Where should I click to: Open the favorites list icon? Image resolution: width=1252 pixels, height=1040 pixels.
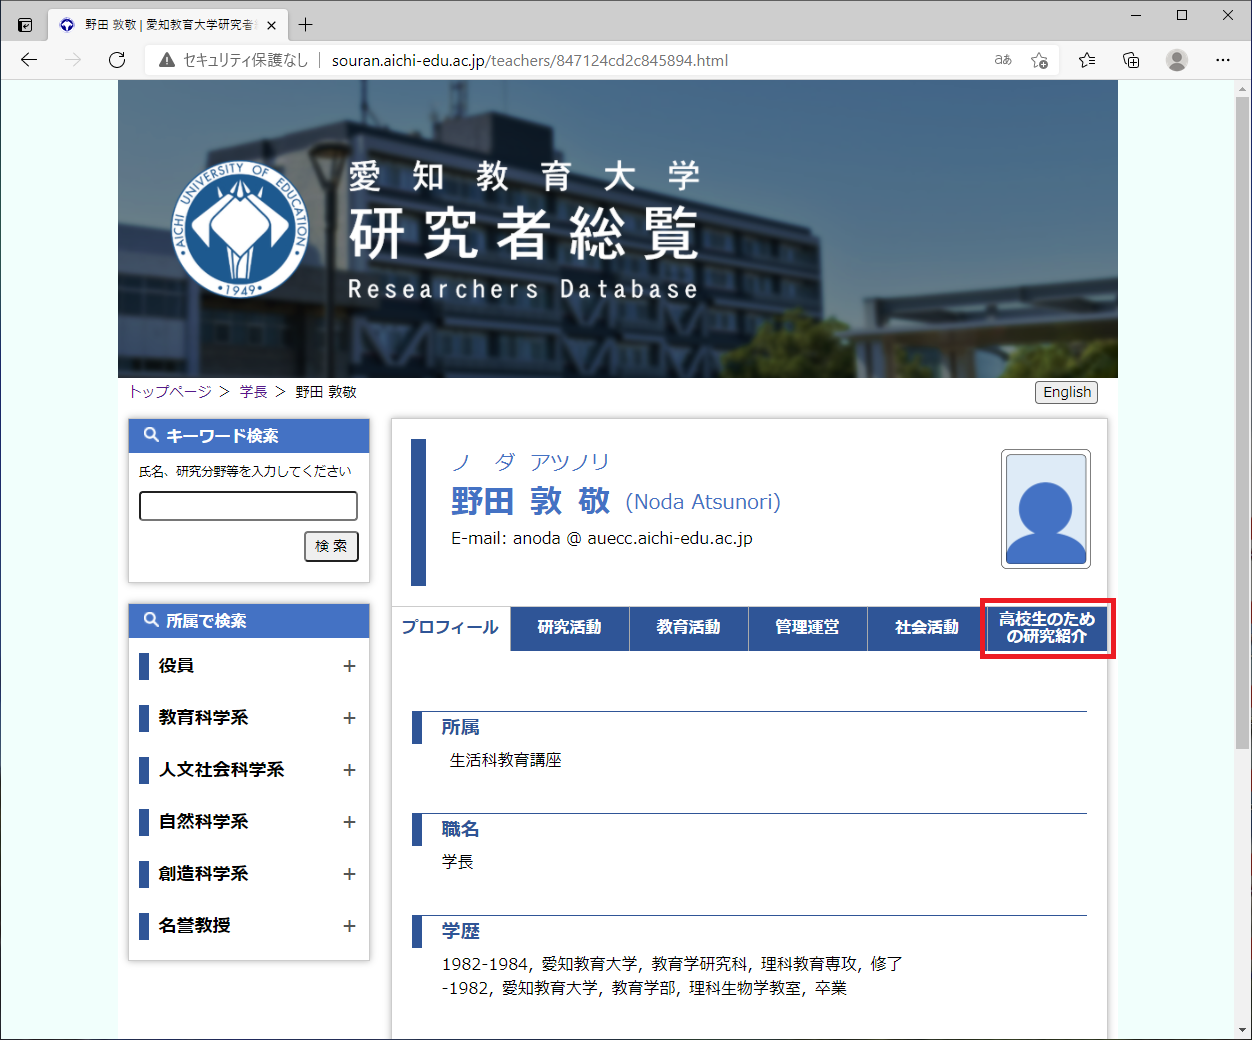click(x=1087, y=60)
